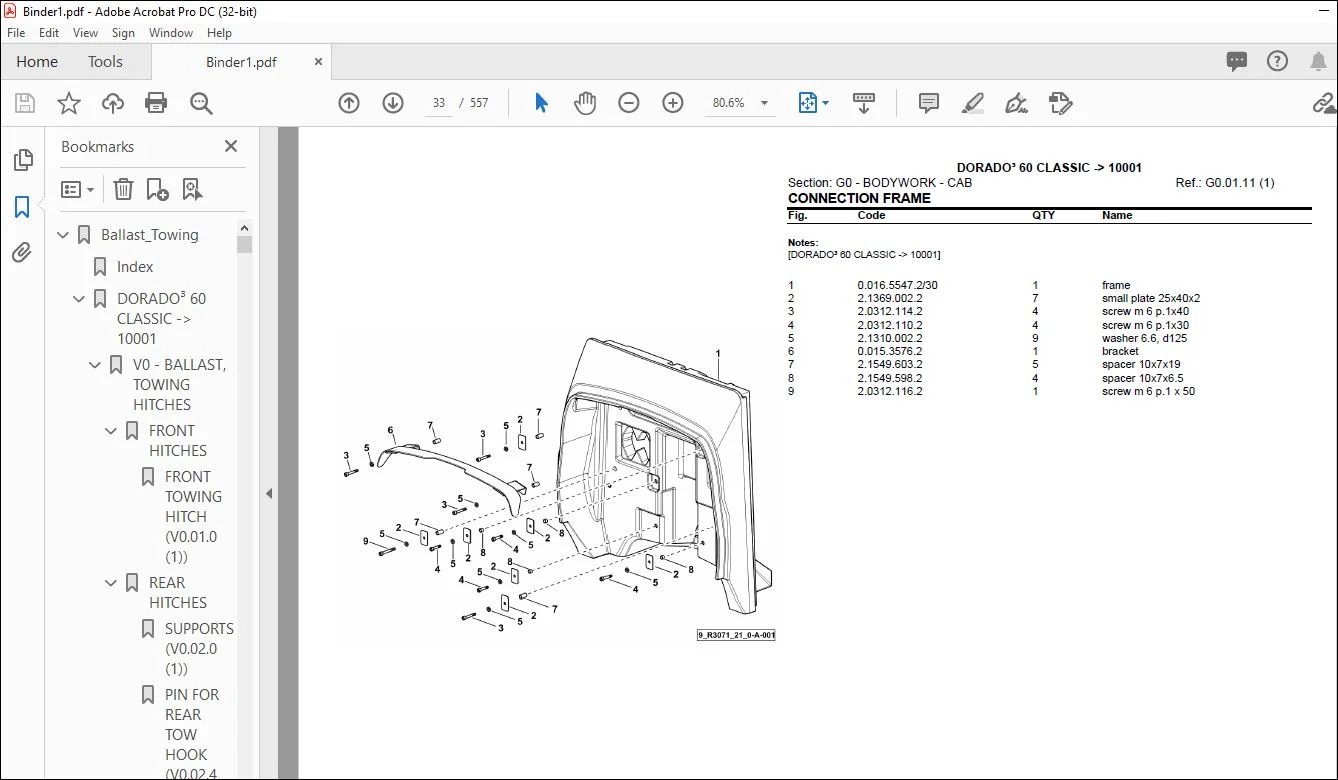Click the Ref.: G0.01.11 (1) text
1338x780 pixels.
coord(1225,183)
